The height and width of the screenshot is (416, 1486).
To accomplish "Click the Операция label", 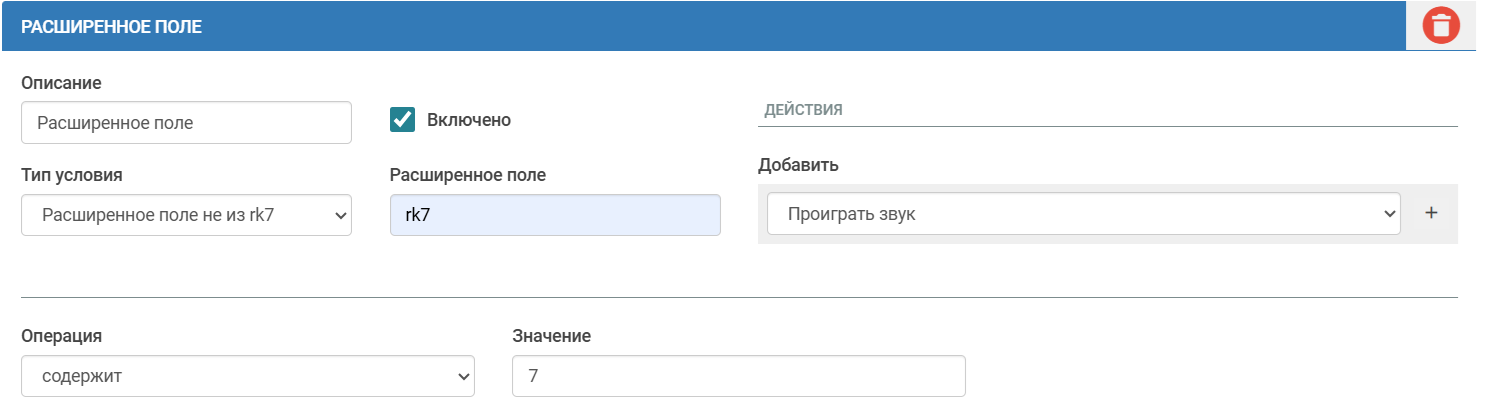I will [x=61, y=336].
